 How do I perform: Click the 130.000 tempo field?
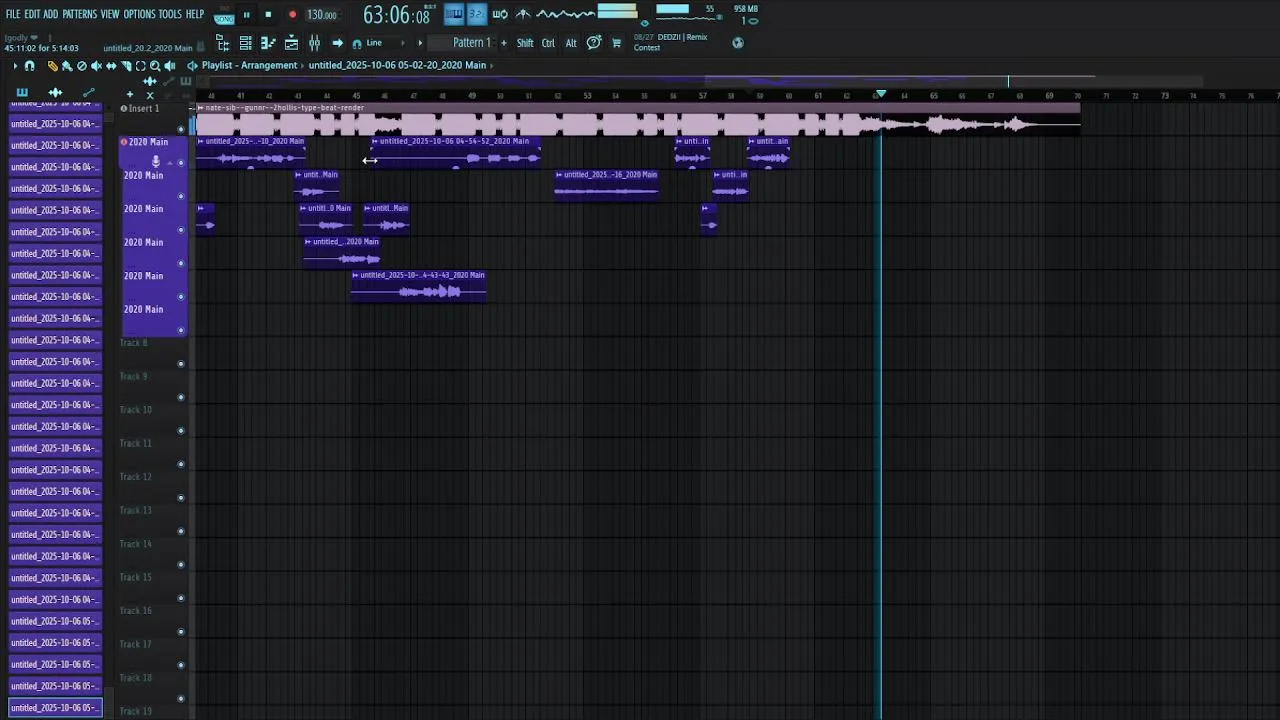coord(321,15)
